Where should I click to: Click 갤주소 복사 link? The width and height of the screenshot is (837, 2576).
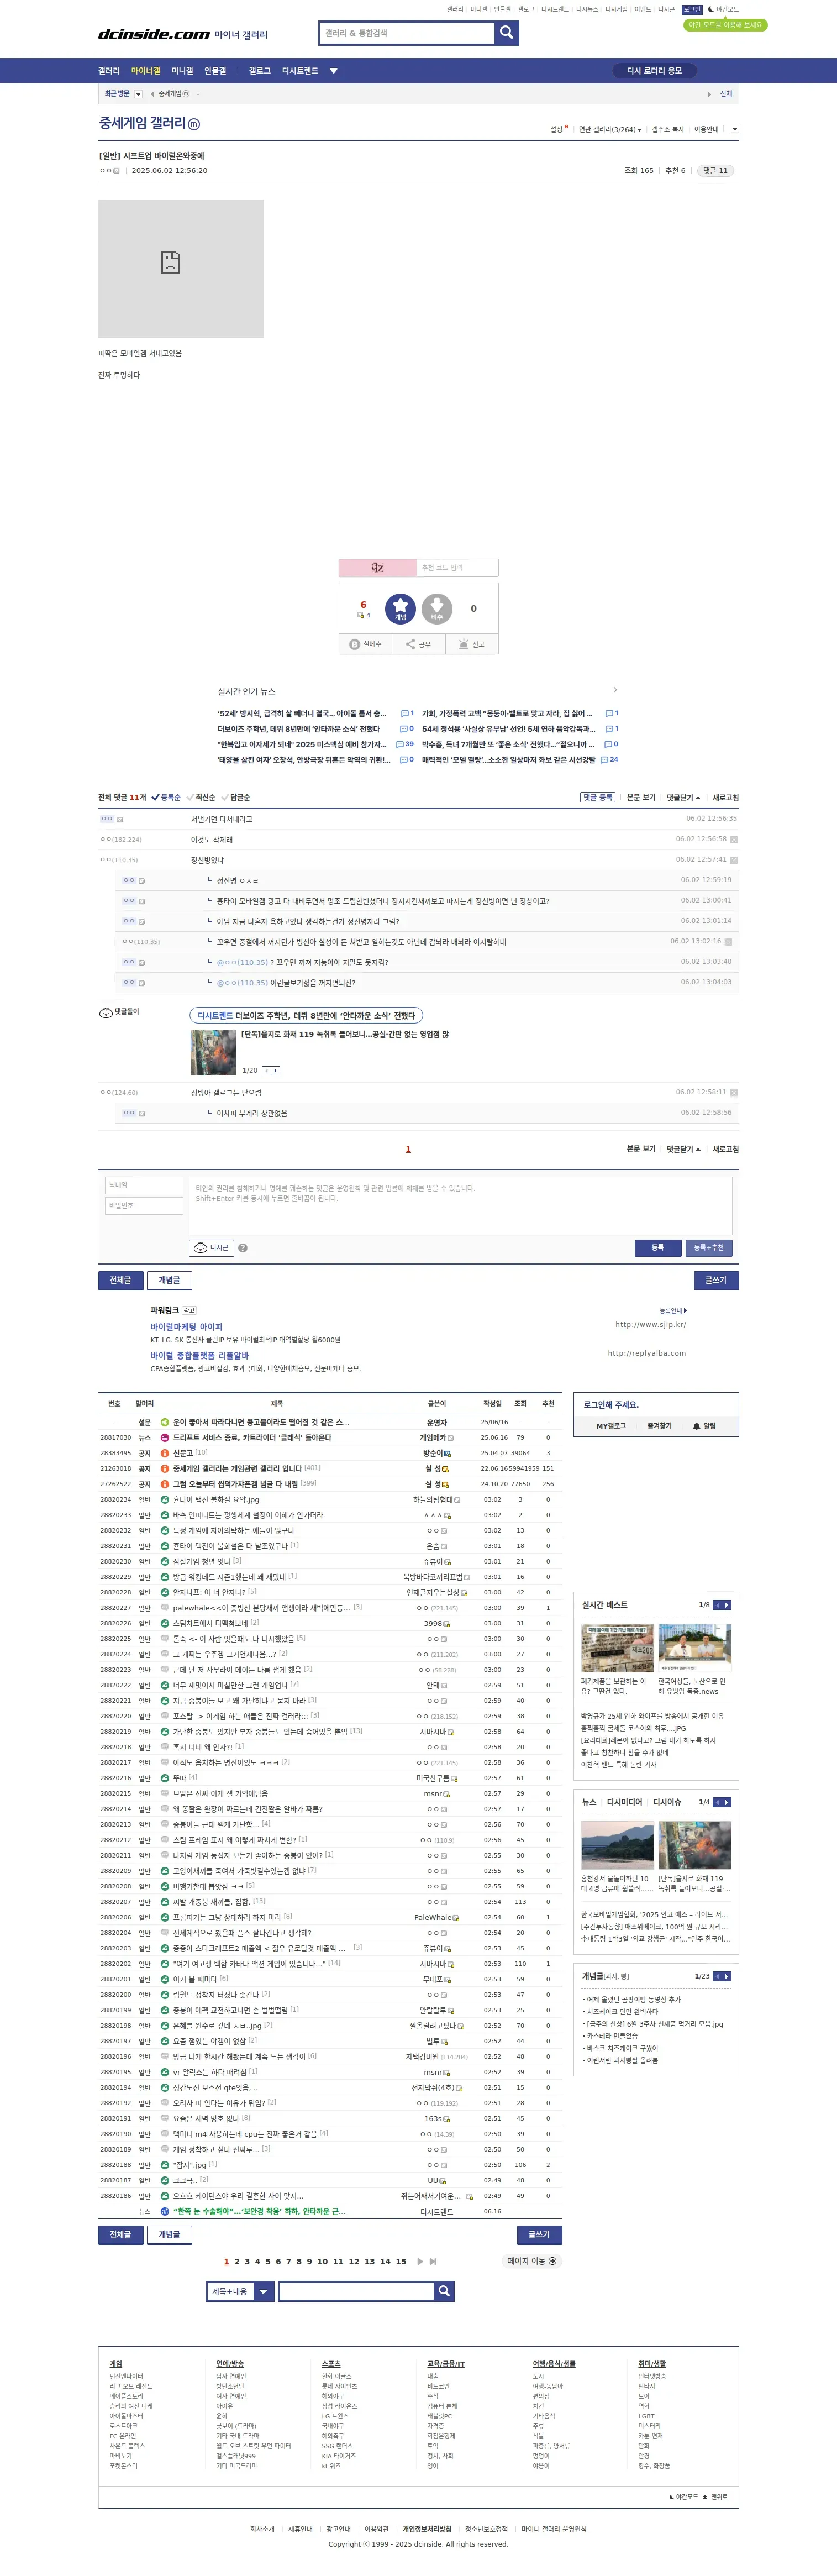coord(668,129)
